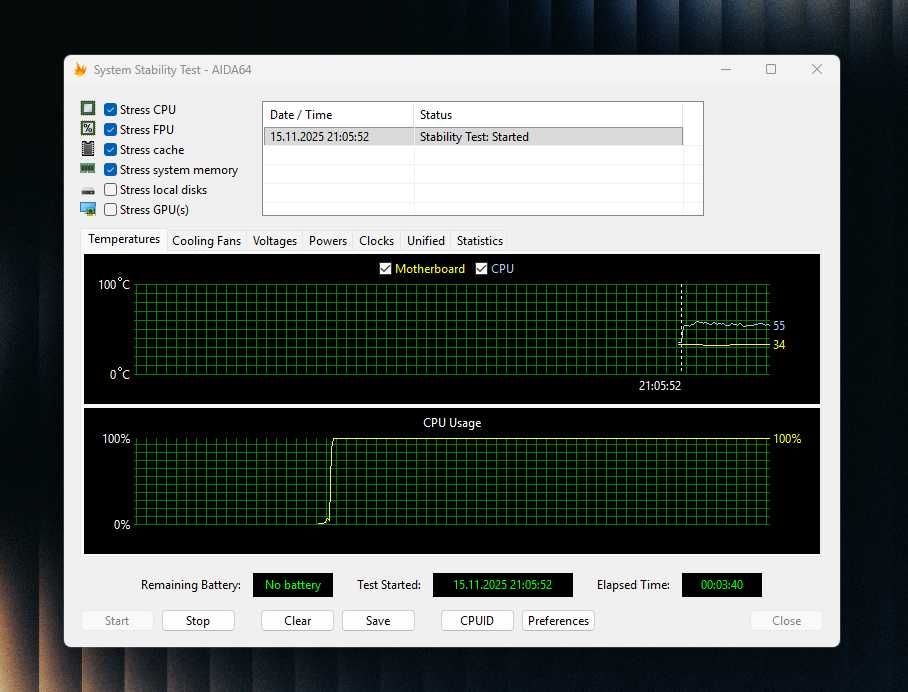The width and height of the screenshot is (908, 692).
Task: Hide the Motherboard temperature line
Action: coord(385,269)
